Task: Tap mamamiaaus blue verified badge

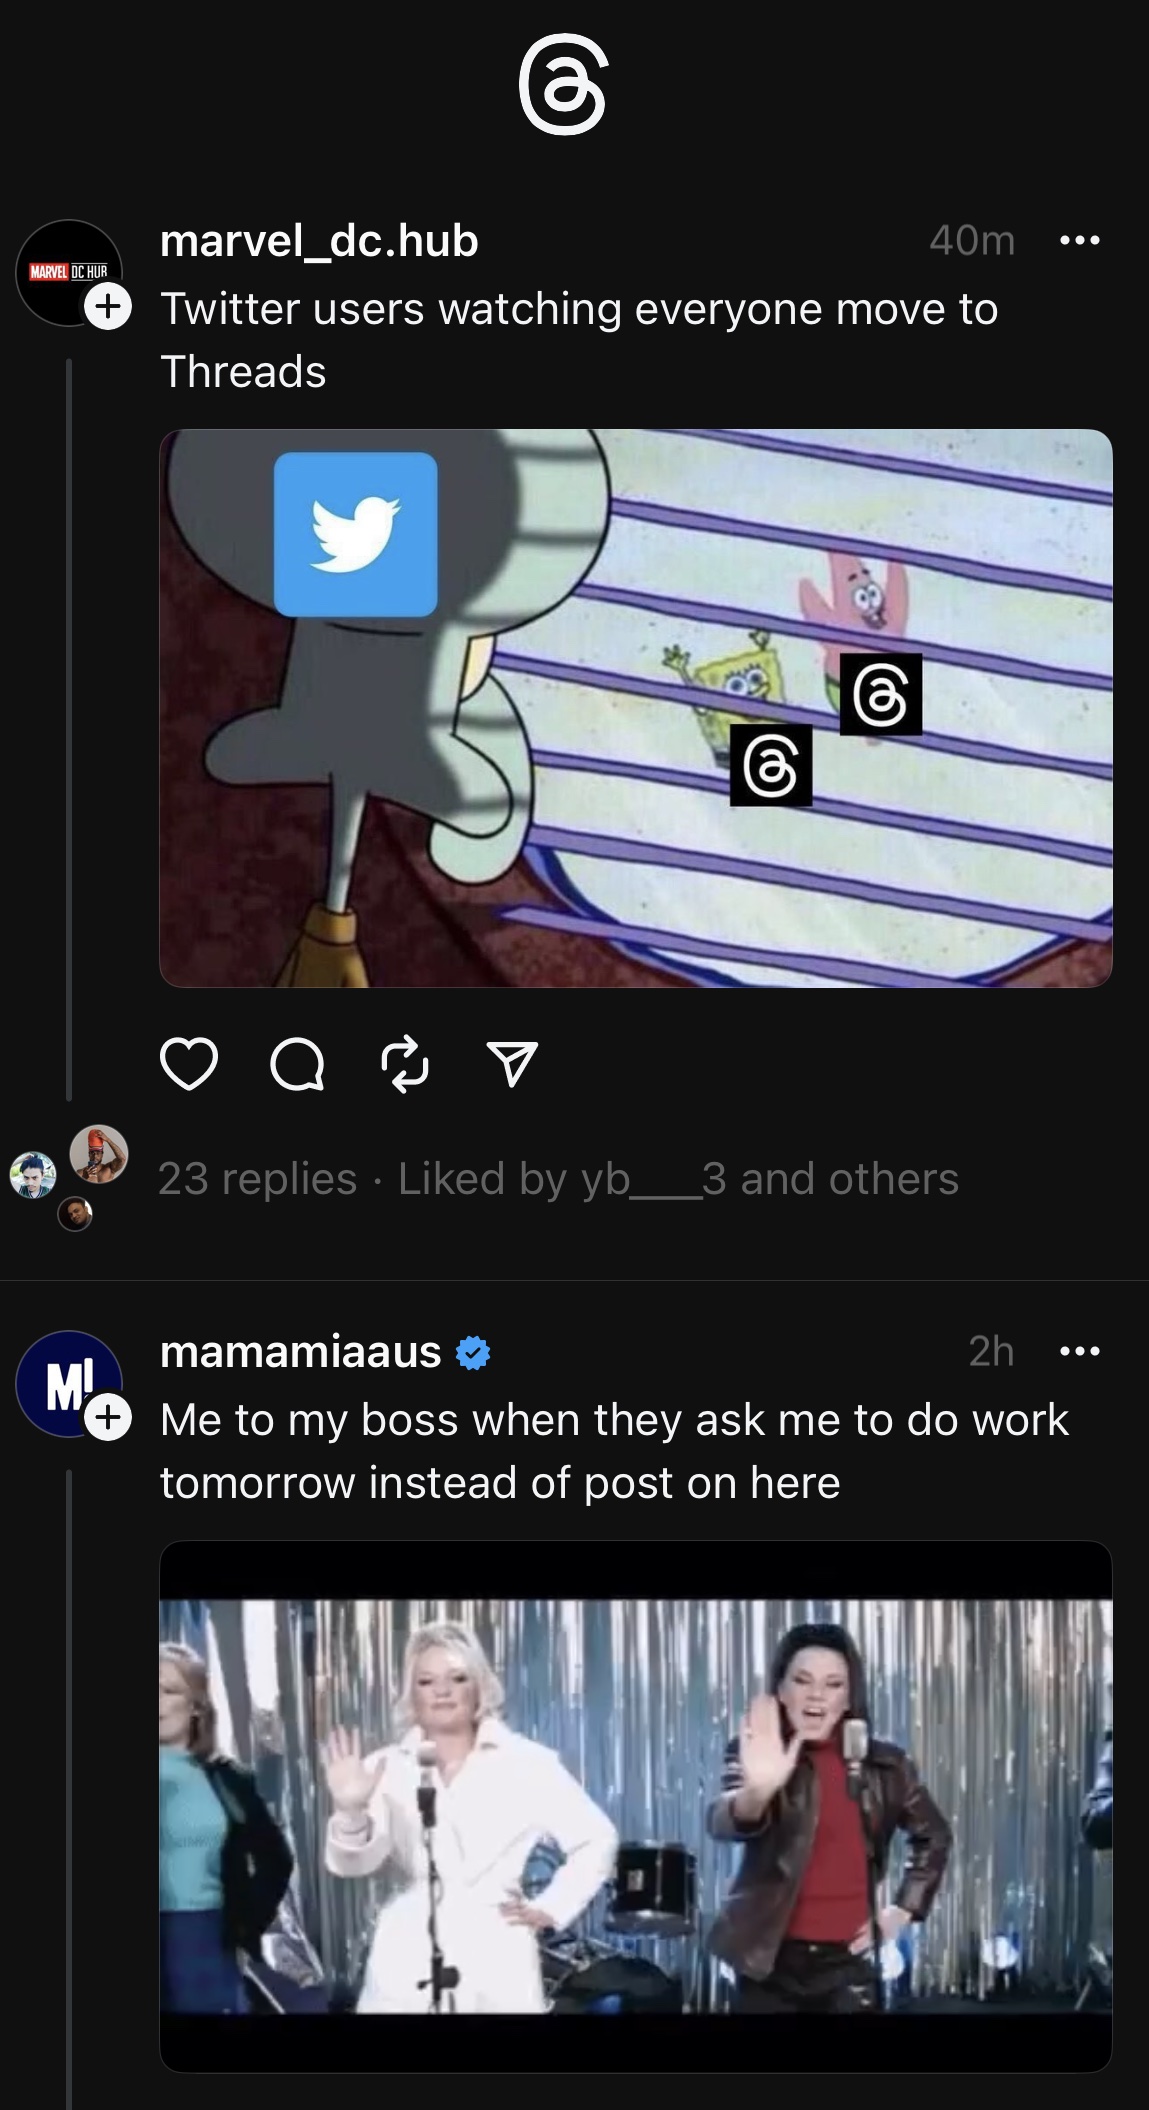Action: [x=473, y=1353]
